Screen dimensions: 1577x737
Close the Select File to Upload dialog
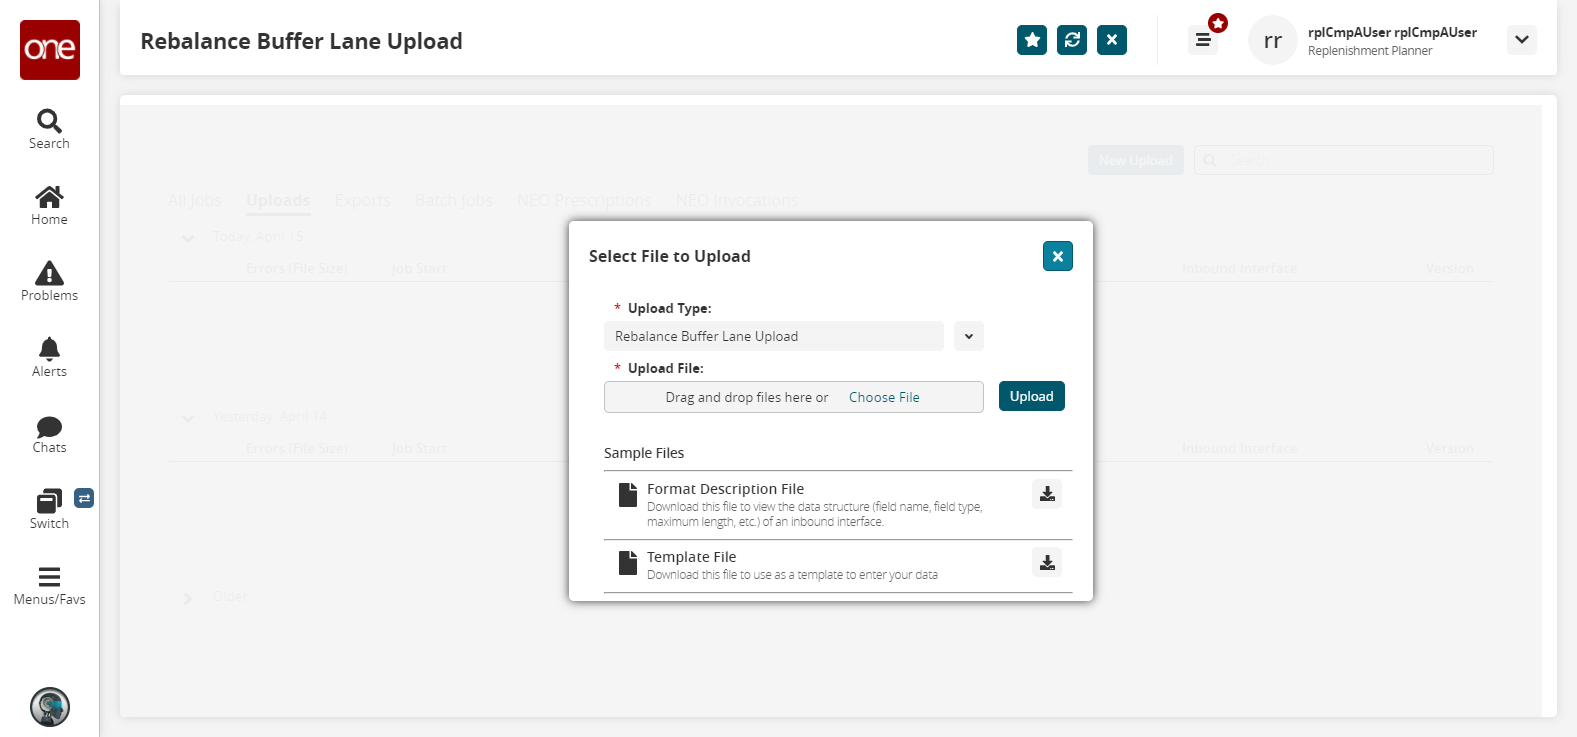click(1057, 256)
